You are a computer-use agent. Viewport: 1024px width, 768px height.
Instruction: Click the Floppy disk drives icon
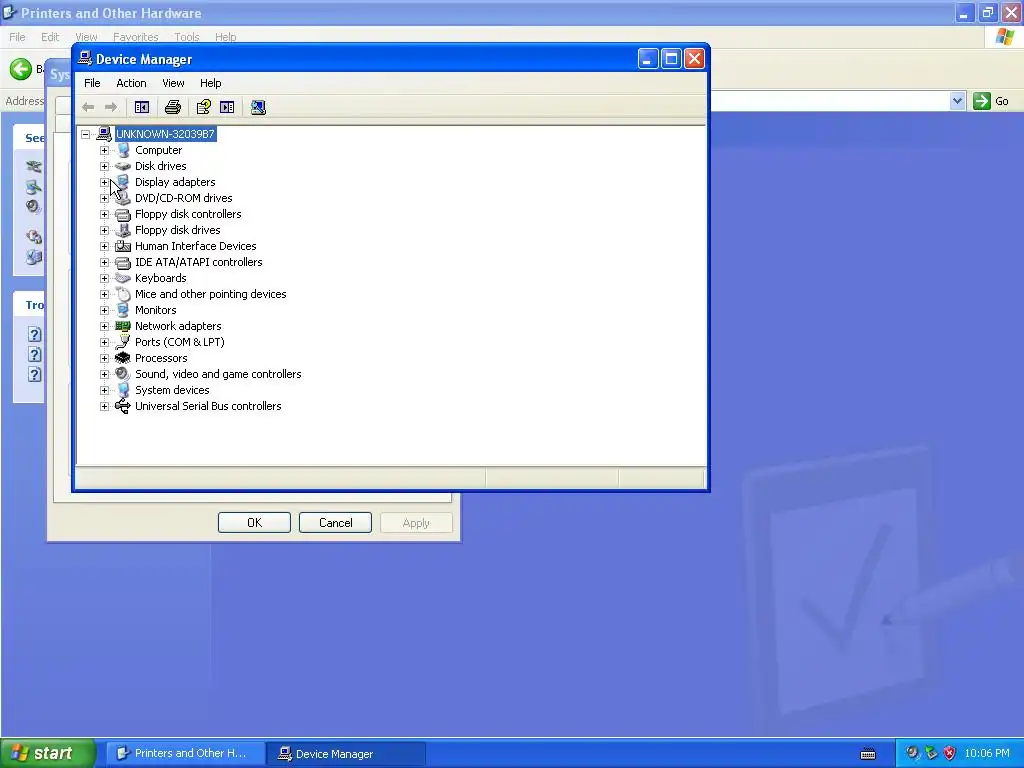(x=123, y=230)
